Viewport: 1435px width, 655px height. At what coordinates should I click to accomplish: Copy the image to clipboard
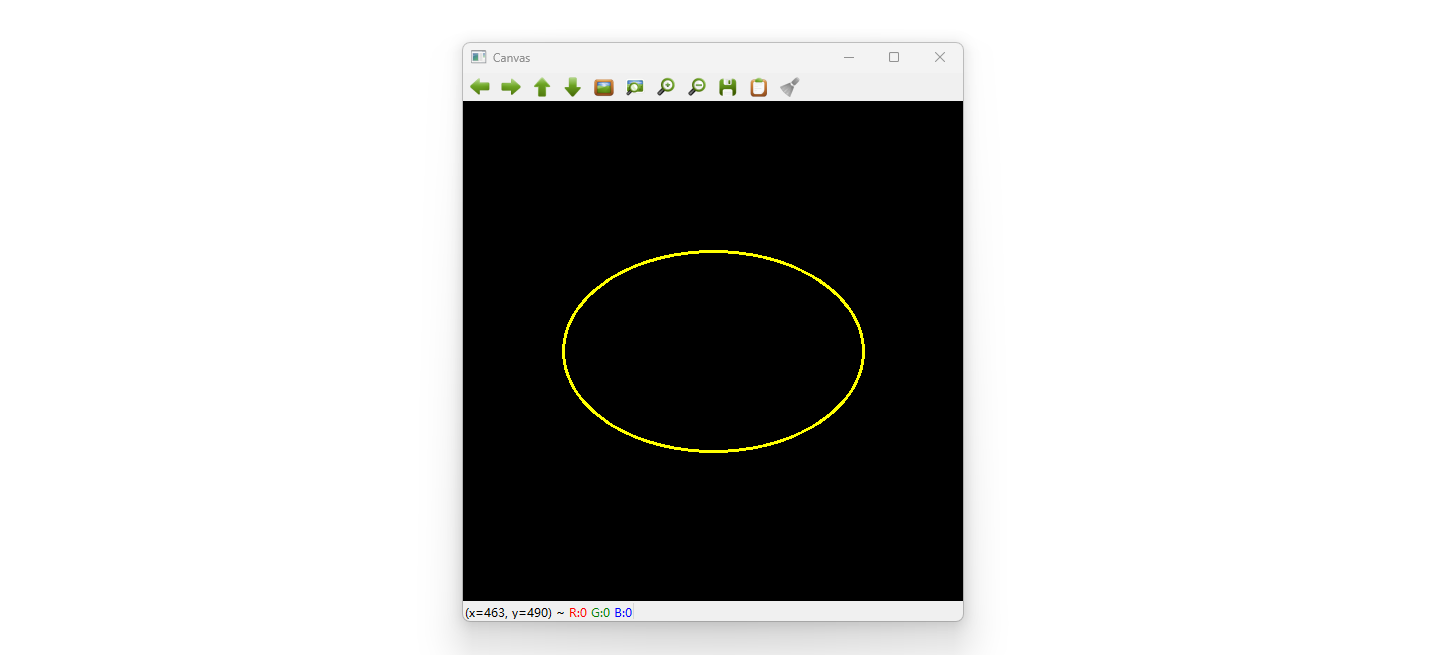pos(759,87)
